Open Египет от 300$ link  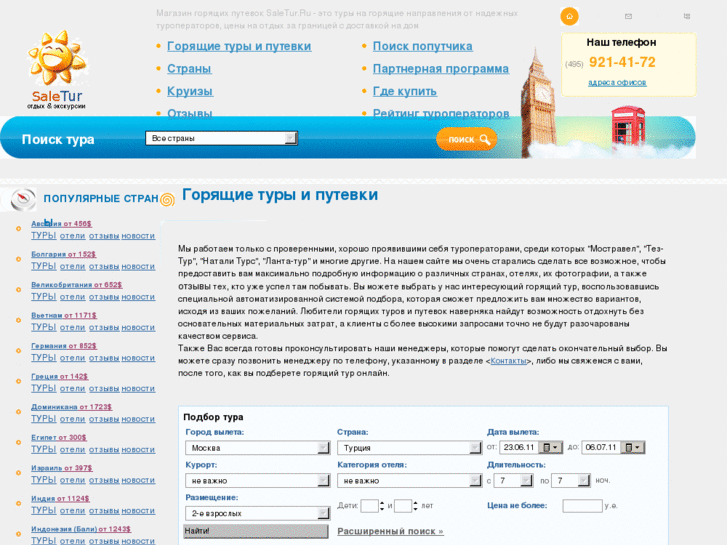pyautogui.click(x=59, y=437)
